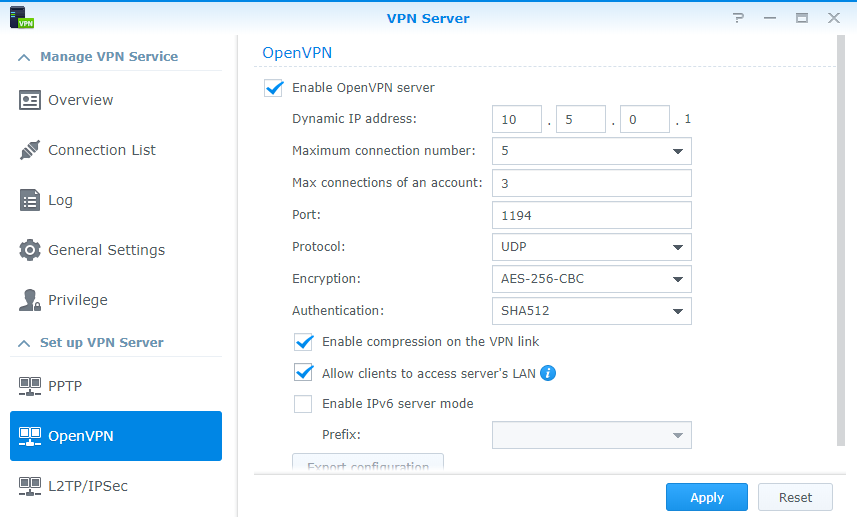The image size is (857, 517).
Task: Click the Connection List plug icon
Action: click(30, 150)
